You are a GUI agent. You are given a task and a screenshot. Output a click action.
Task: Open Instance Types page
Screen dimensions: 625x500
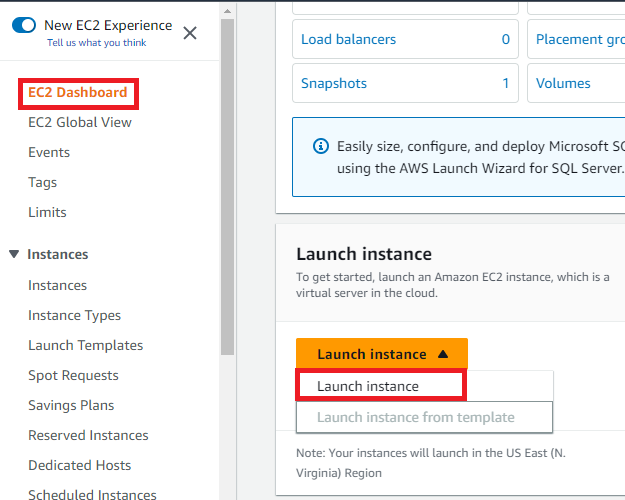coord(74,316)
